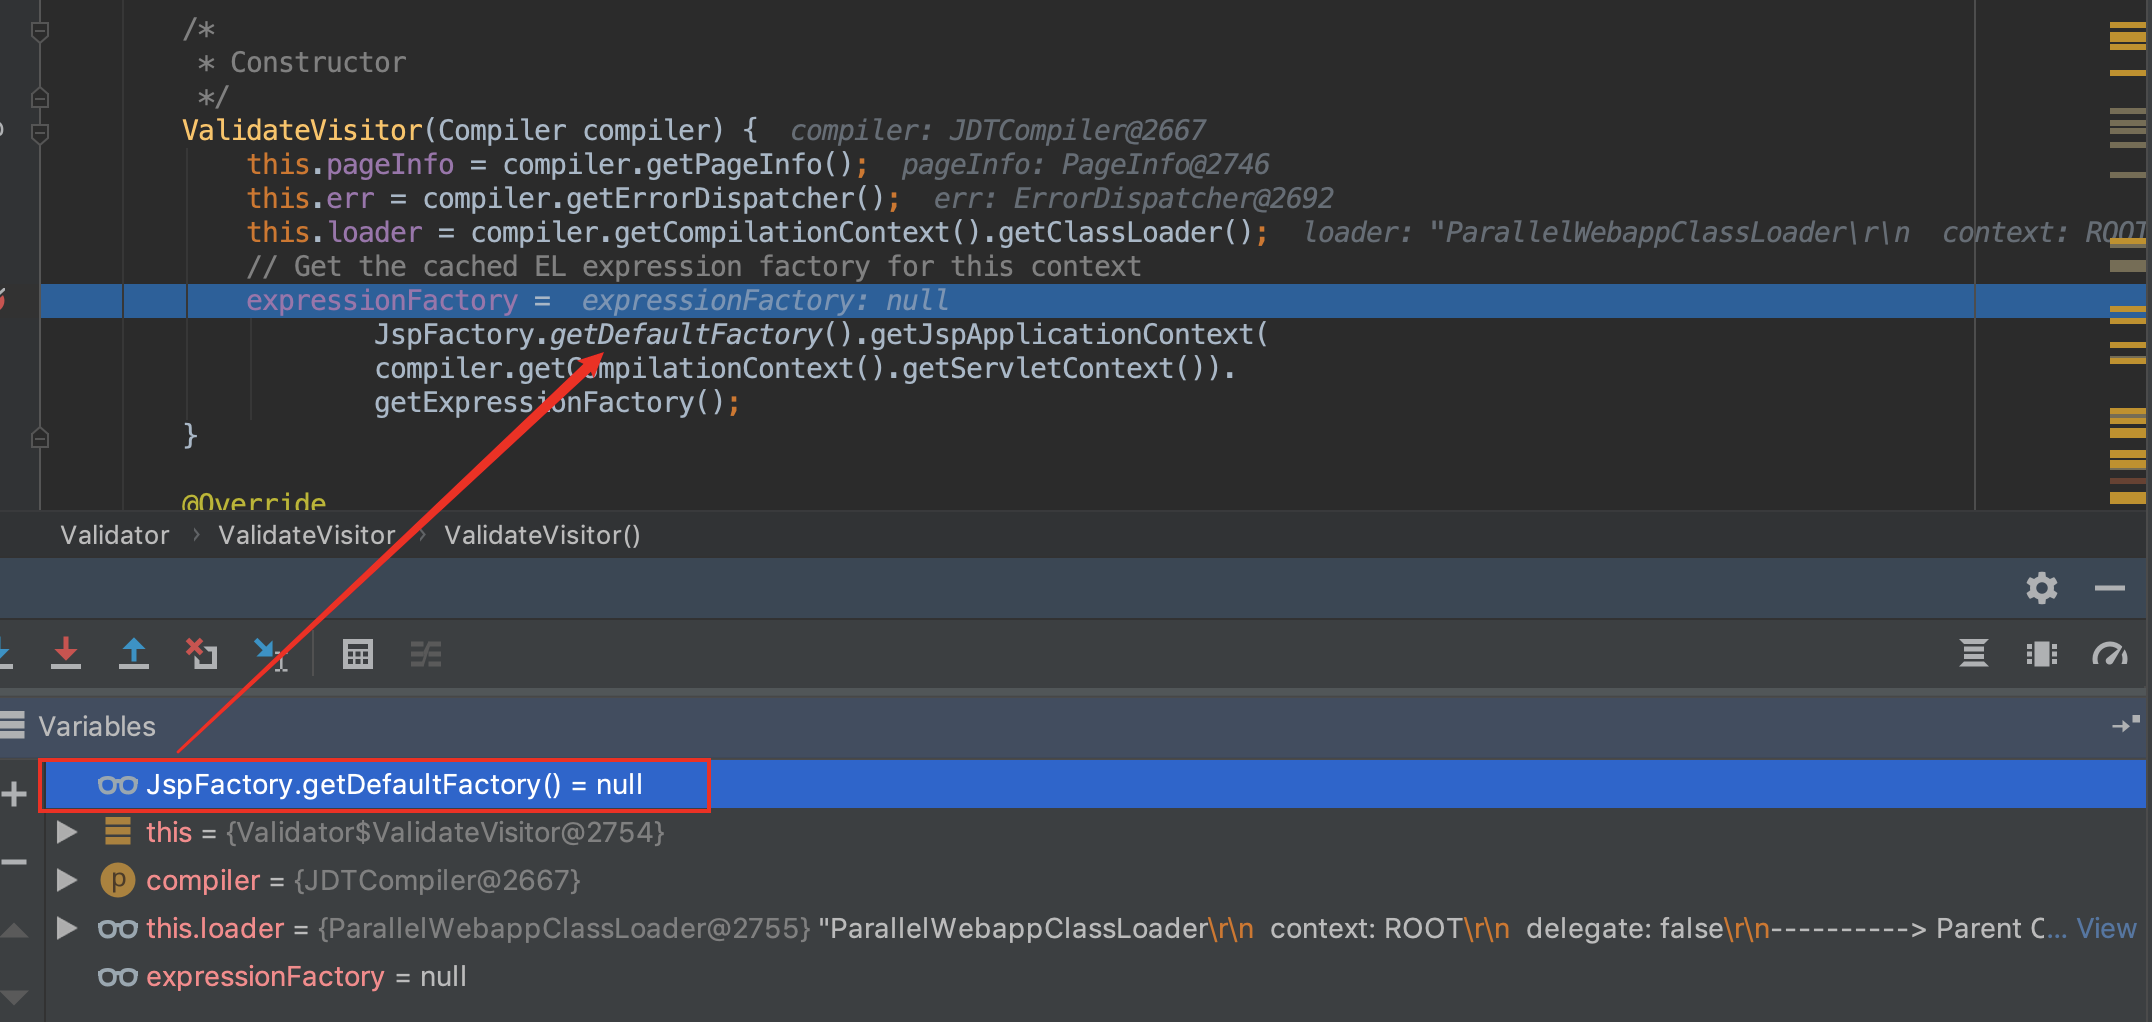This screenshot has height=1022, width=2152.
Task: Click the Trace Current Stream Chain icon
Action: click(x=426, y=654)
